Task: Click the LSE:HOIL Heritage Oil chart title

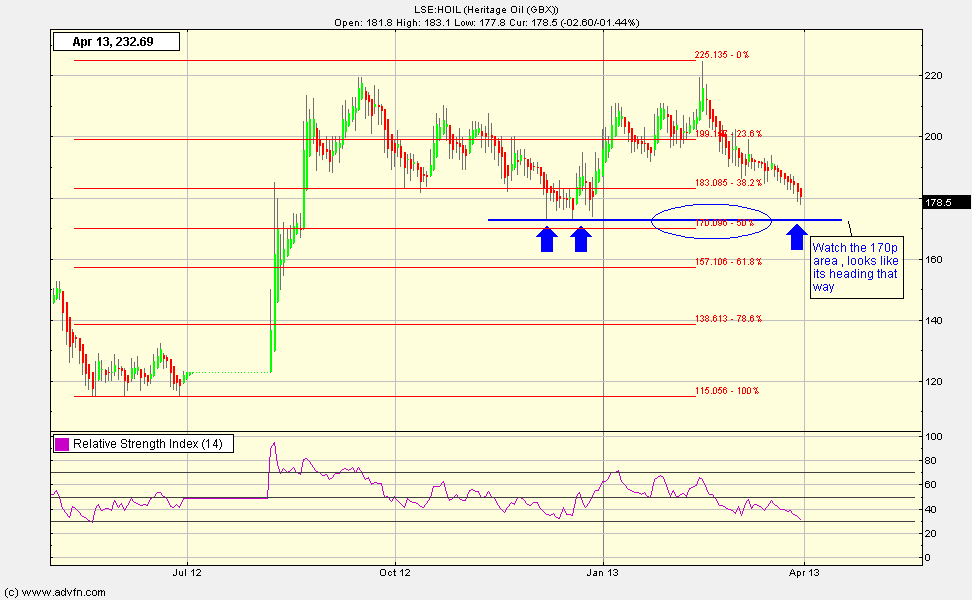Action: pyautogui.click(x=485, y=9)
